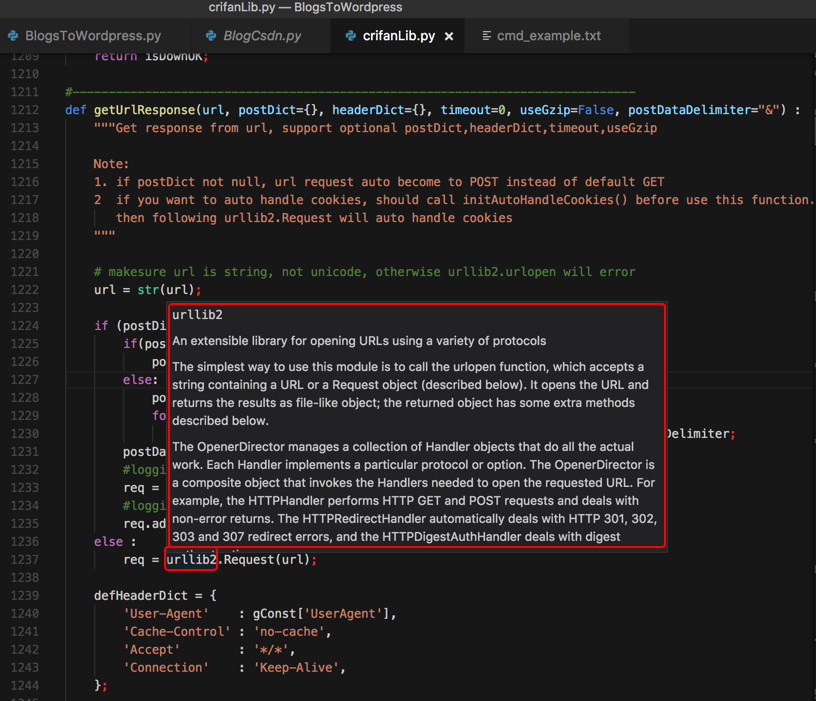Click the timeout=0 parameter
The height and width of the screenshot is (701, 816).
click(473, 110)
